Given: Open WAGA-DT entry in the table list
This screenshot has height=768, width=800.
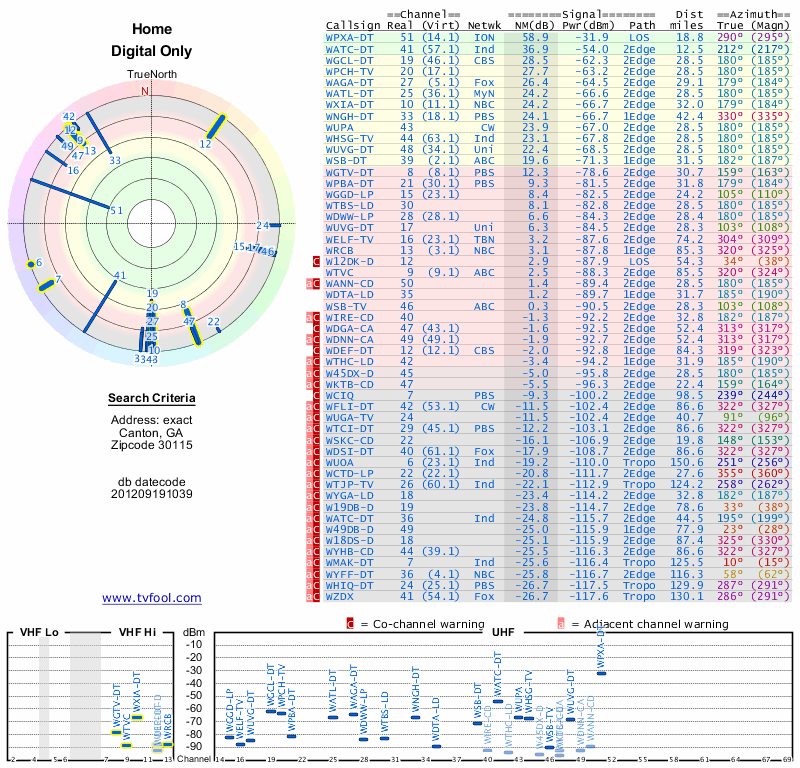Looking at the screenshot, I should pos(349,82).
